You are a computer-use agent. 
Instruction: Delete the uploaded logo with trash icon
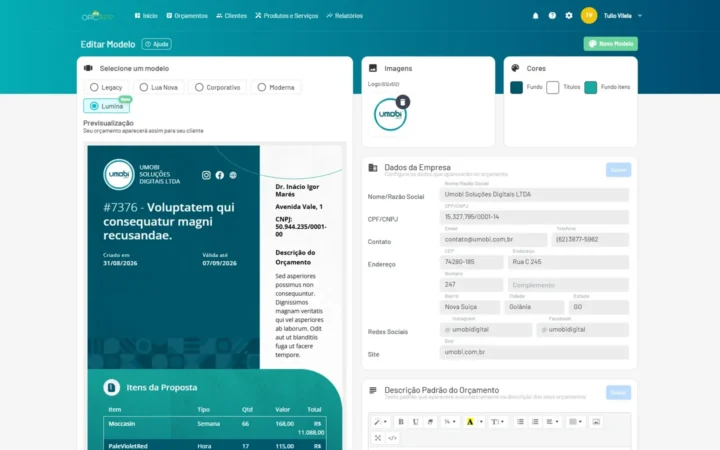[x=403, y=102]
